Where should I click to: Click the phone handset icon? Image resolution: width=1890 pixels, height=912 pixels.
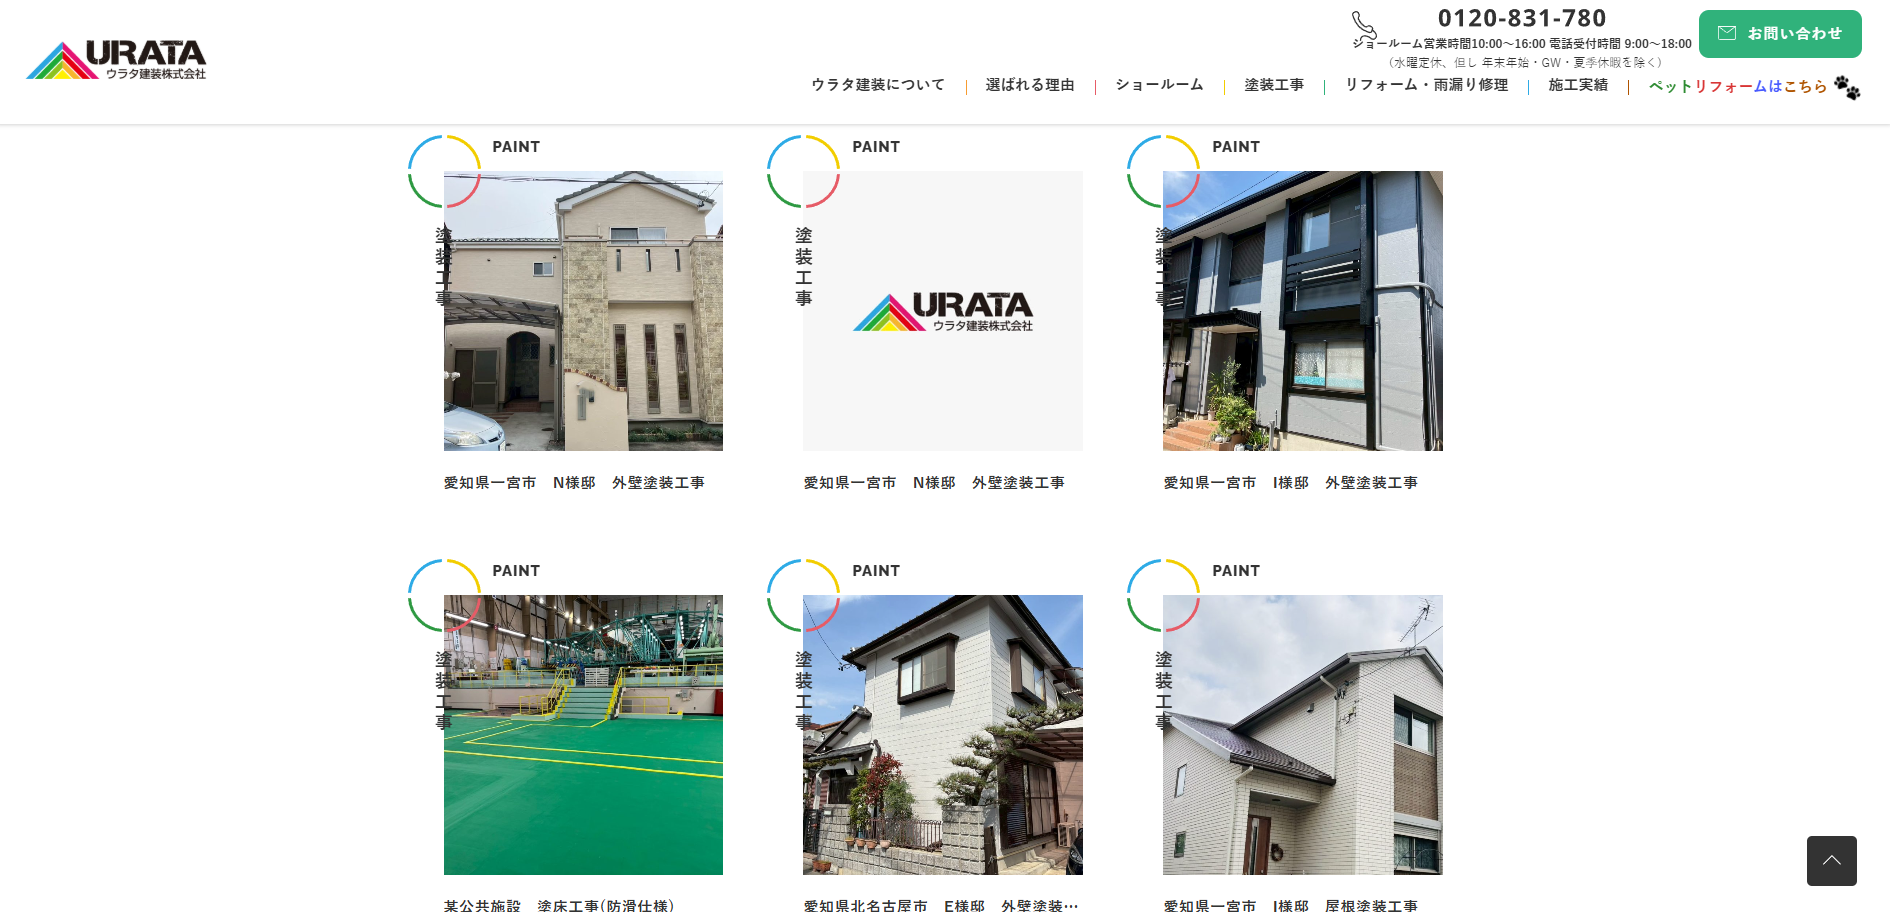pos(1364,25)
